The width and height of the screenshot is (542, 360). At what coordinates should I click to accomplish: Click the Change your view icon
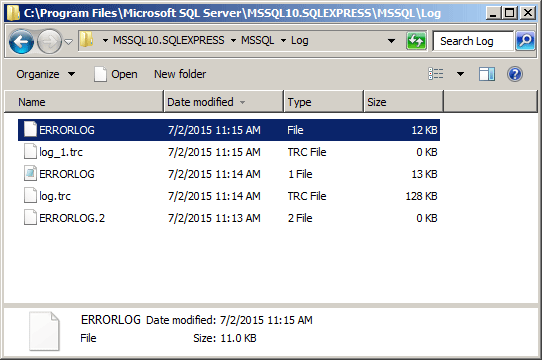(x=436, y=74)
